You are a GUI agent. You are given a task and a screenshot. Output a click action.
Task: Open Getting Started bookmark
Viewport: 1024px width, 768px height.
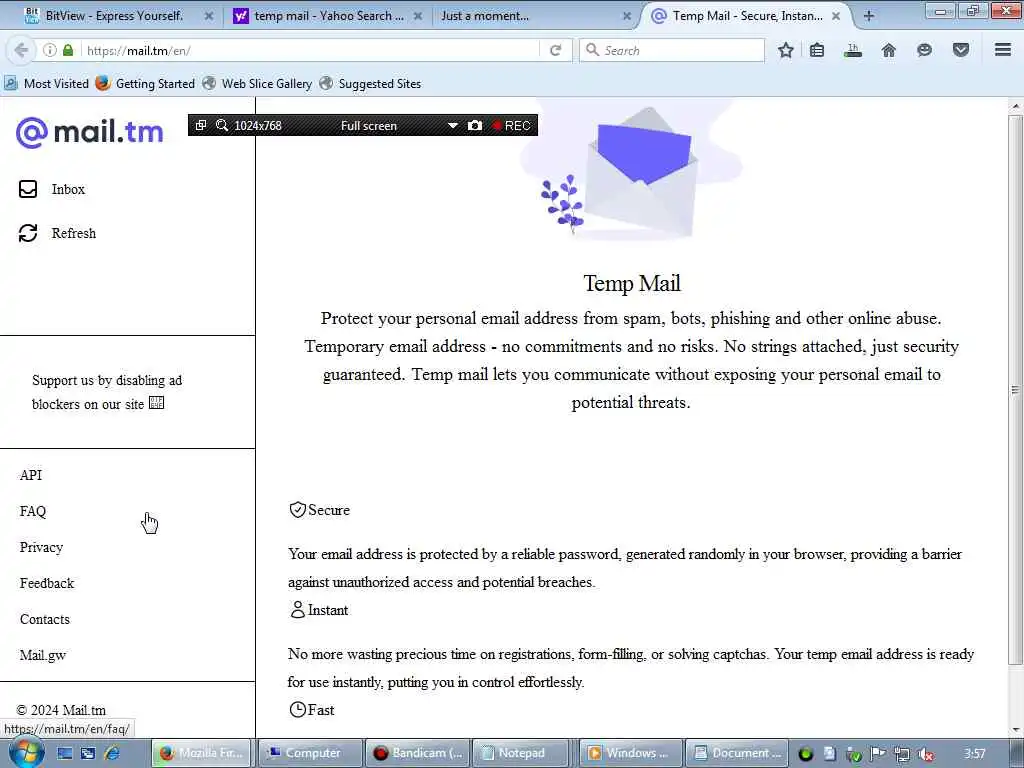click(145, 84)
